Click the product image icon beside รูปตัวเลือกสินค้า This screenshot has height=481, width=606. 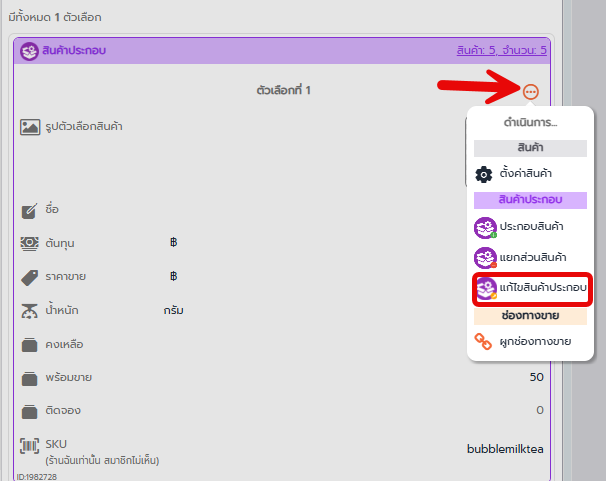pos(30,127)
